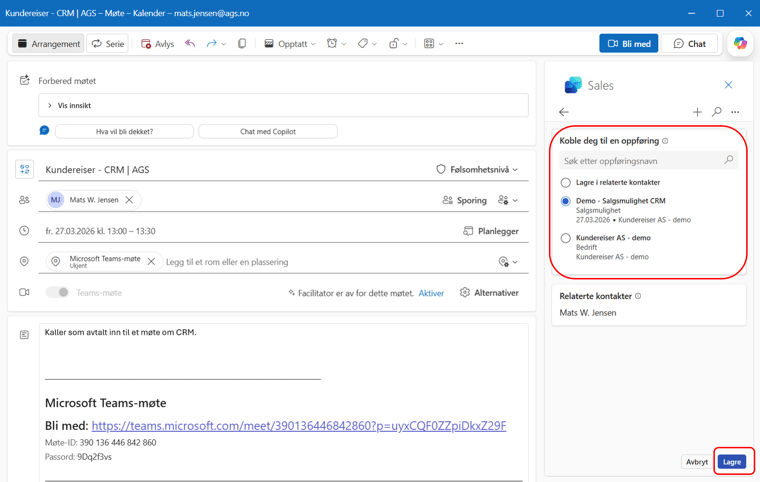This screenshot has height=482, width=760.
Task: Open the Opptatt status dropdown
Action: (x=290, y=44)
